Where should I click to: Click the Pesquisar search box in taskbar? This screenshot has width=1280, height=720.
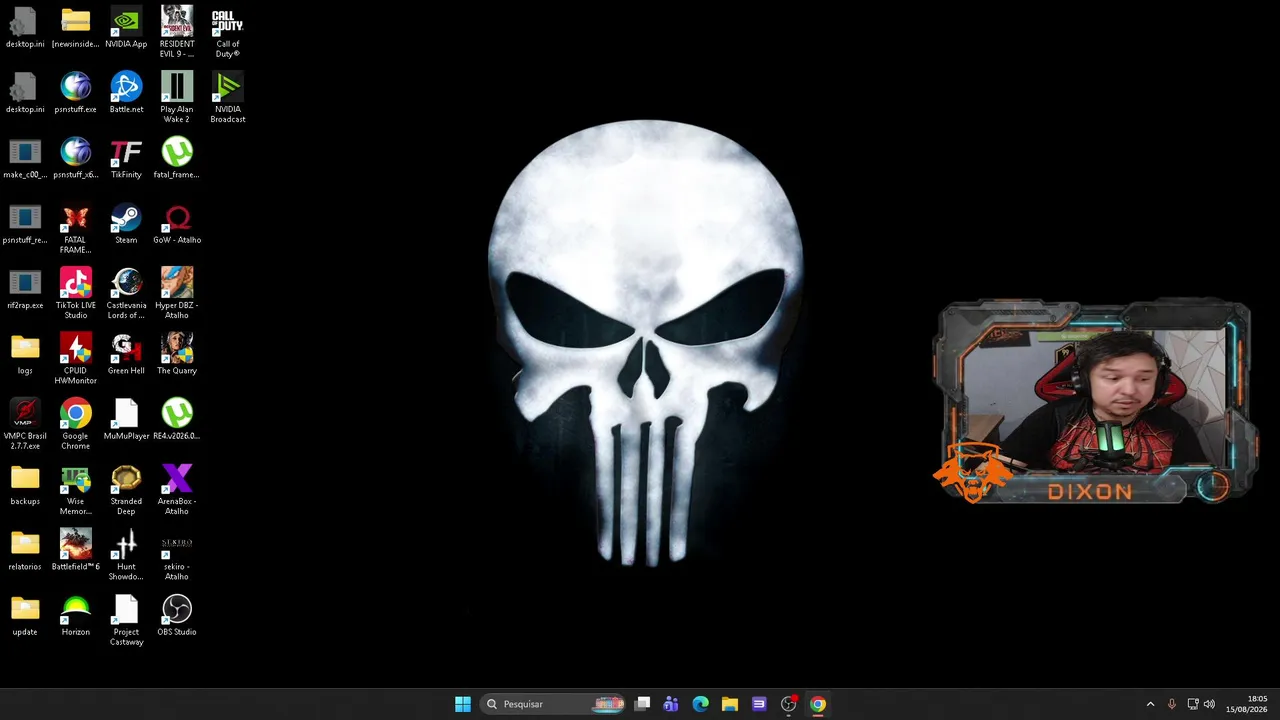553,704
